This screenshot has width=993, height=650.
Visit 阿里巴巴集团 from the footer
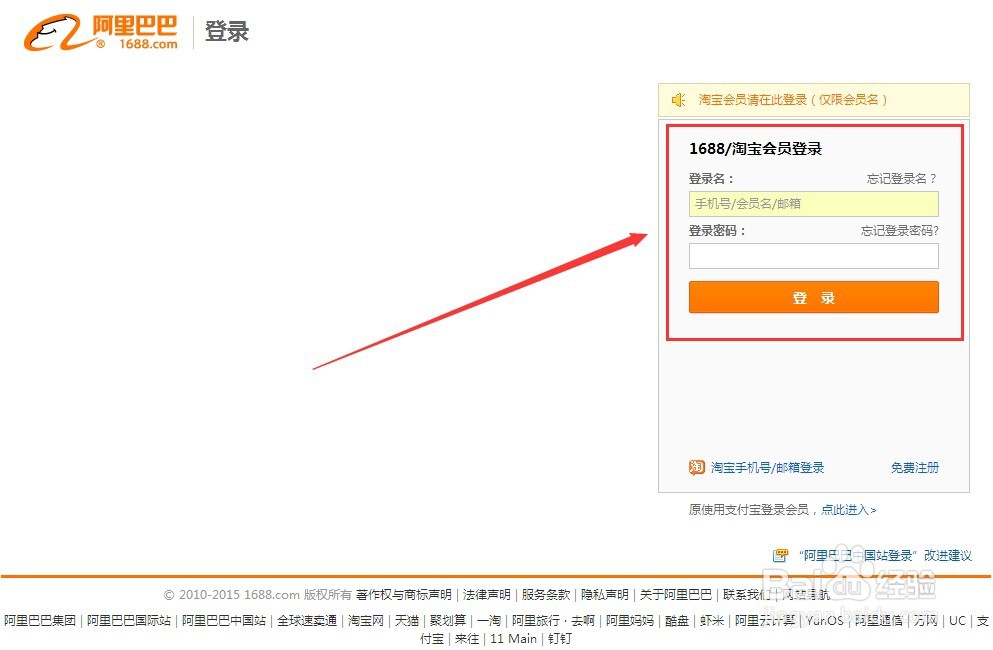[40, 620]
